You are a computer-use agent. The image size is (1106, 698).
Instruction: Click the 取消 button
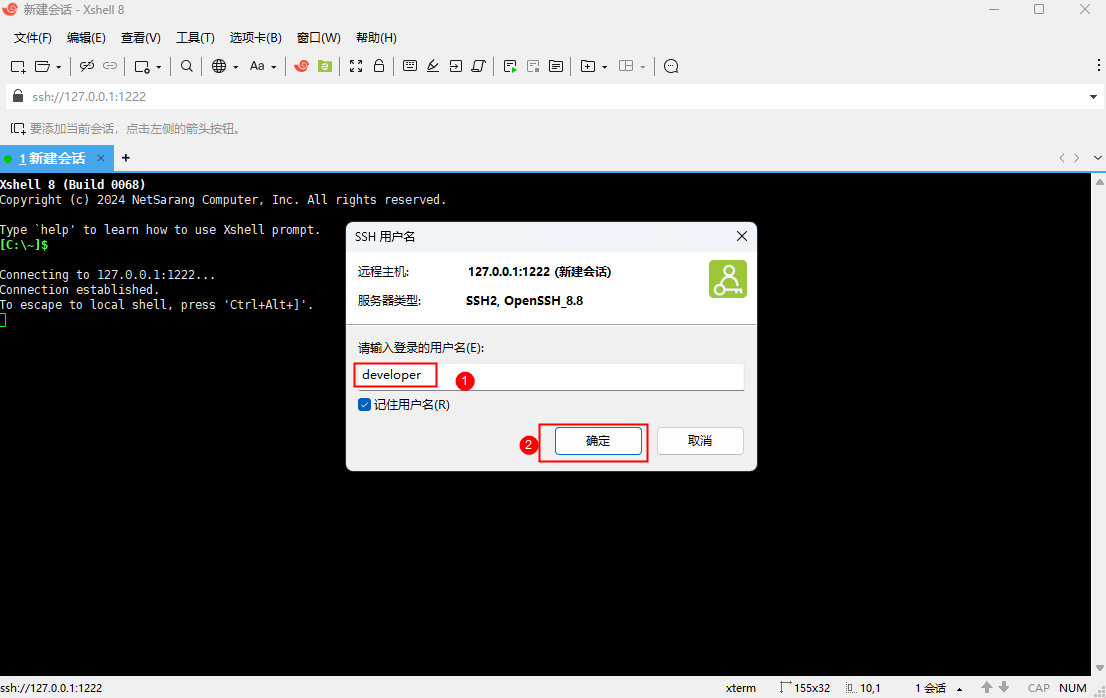(700, 441)
